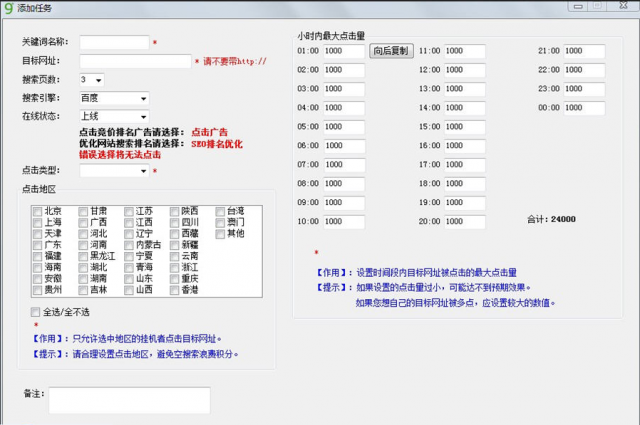Toggle the 全选/全不选 checkbox
Screen dimensions: 640x425
coord(37,313)
